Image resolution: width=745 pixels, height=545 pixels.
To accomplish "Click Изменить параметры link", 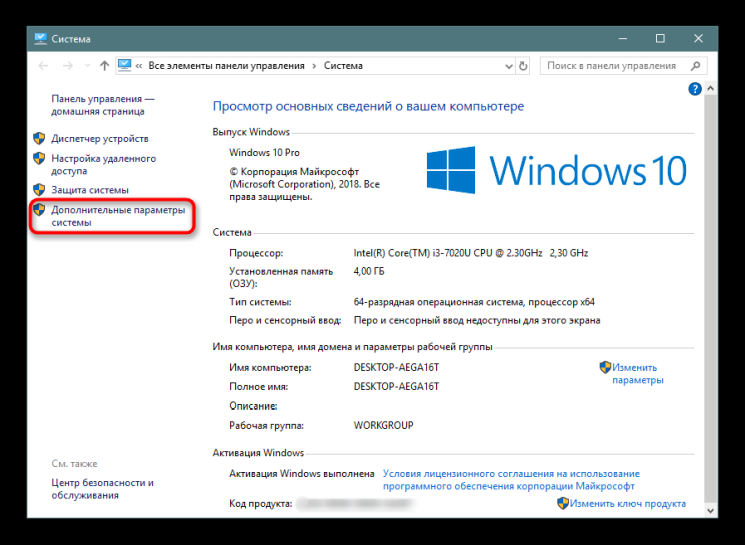I will pos(638,373).
